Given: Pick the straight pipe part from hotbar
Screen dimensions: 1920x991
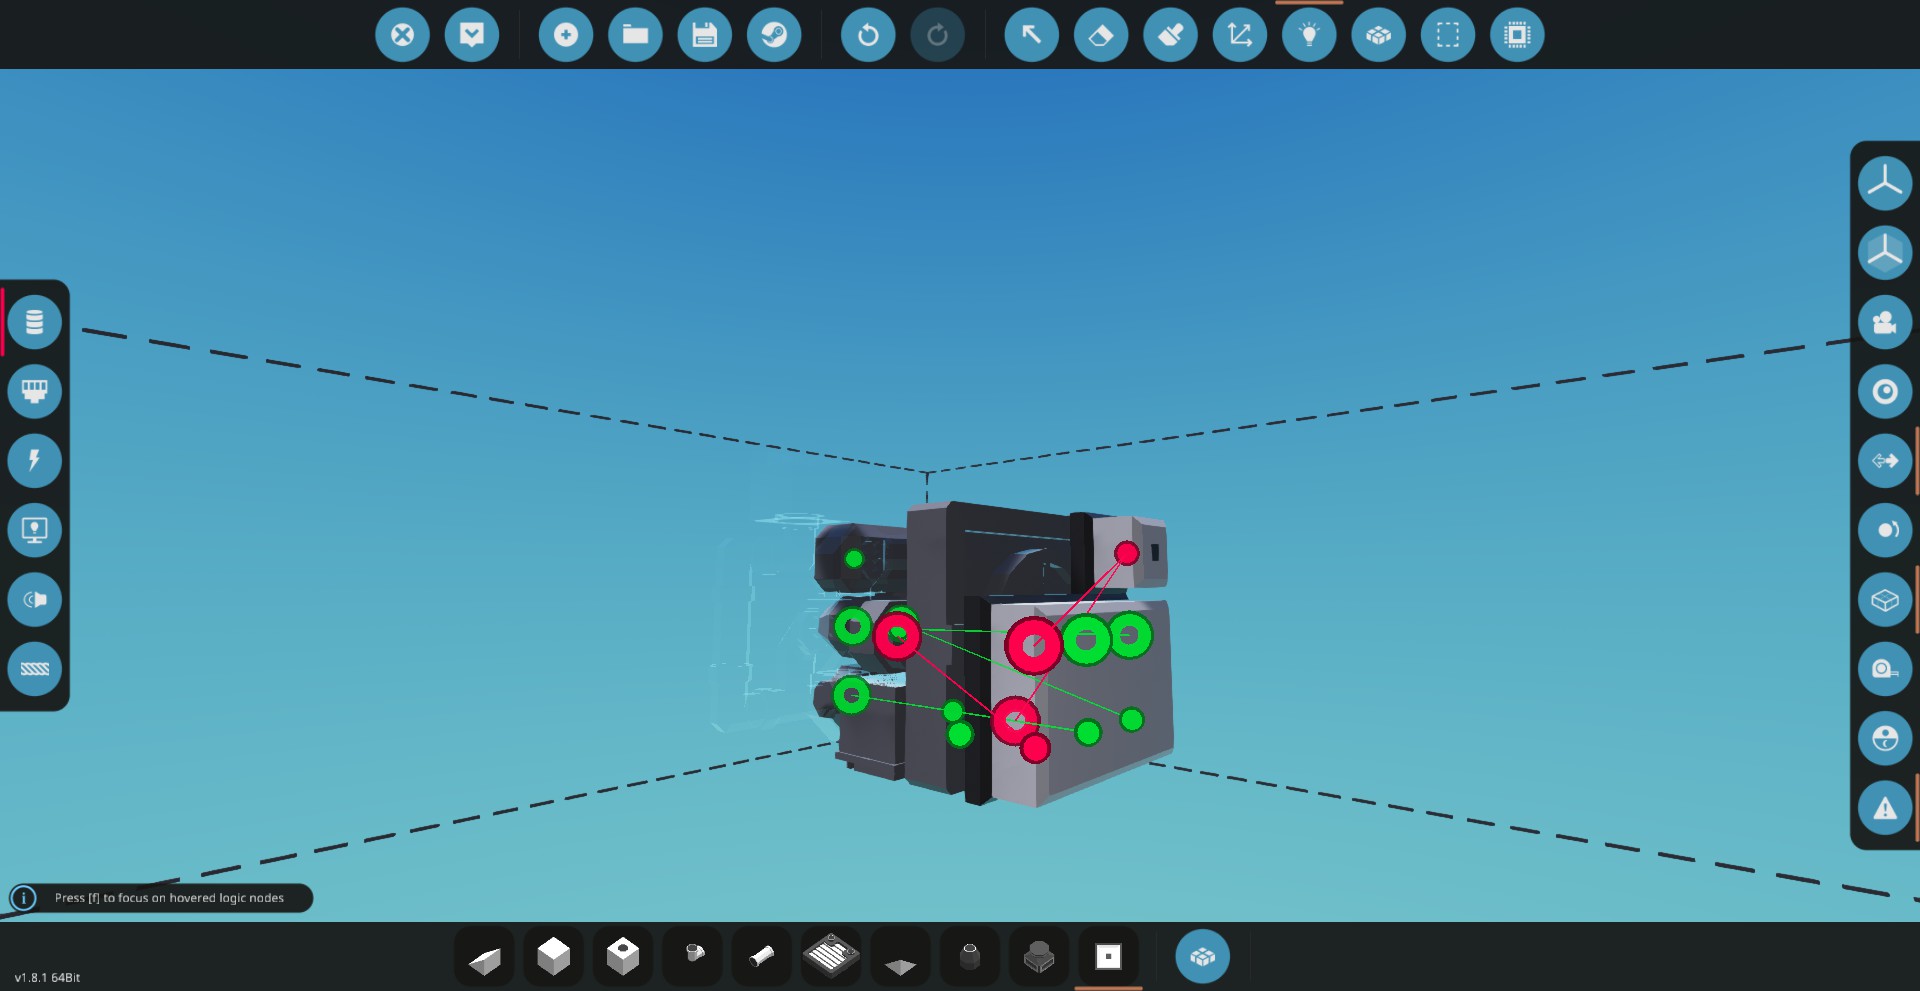Looking at the screenshot, I should pyautogui.click(x=762, y=958).
